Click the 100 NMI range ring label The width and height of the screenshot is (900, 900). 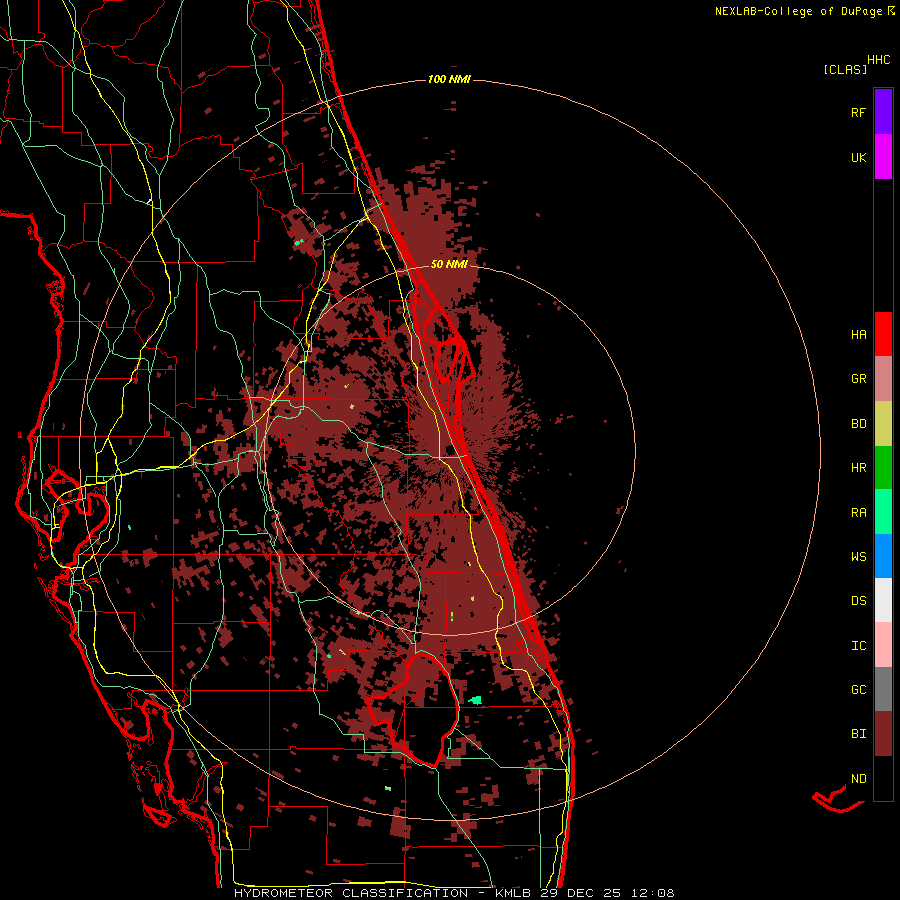coord(449,79)
